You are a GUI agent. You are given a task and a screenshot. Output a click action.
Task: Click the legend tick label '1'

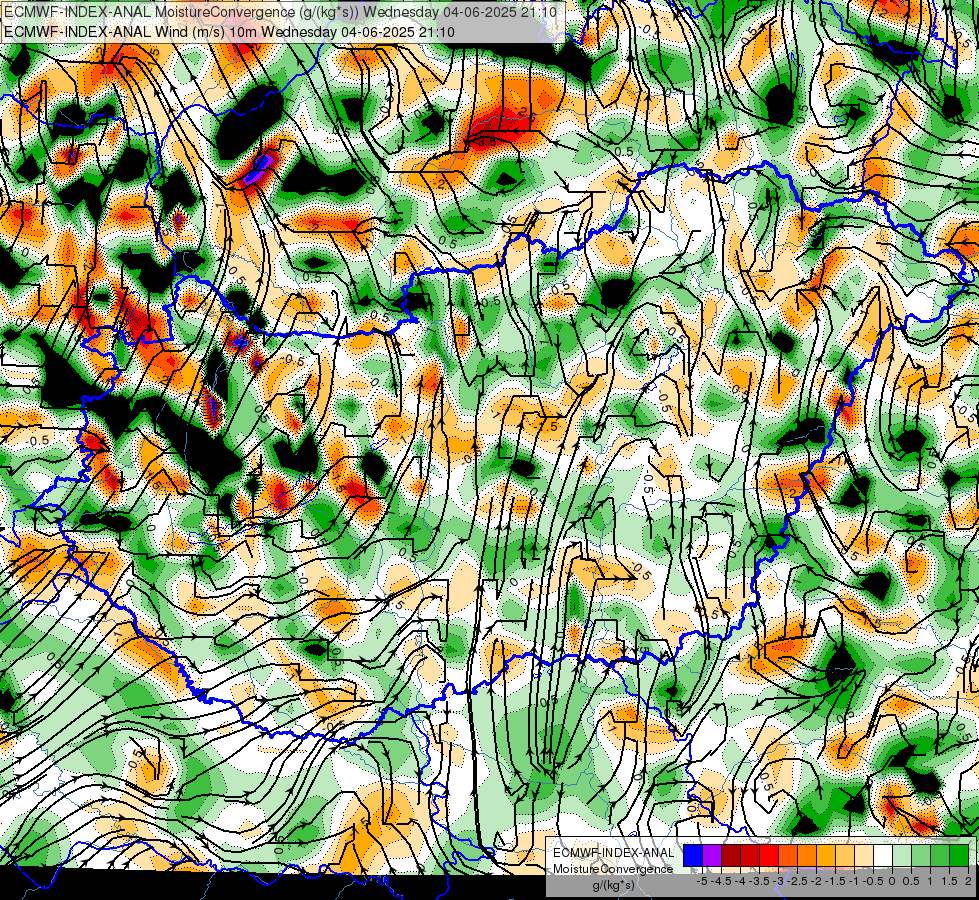tap(930, 881)
